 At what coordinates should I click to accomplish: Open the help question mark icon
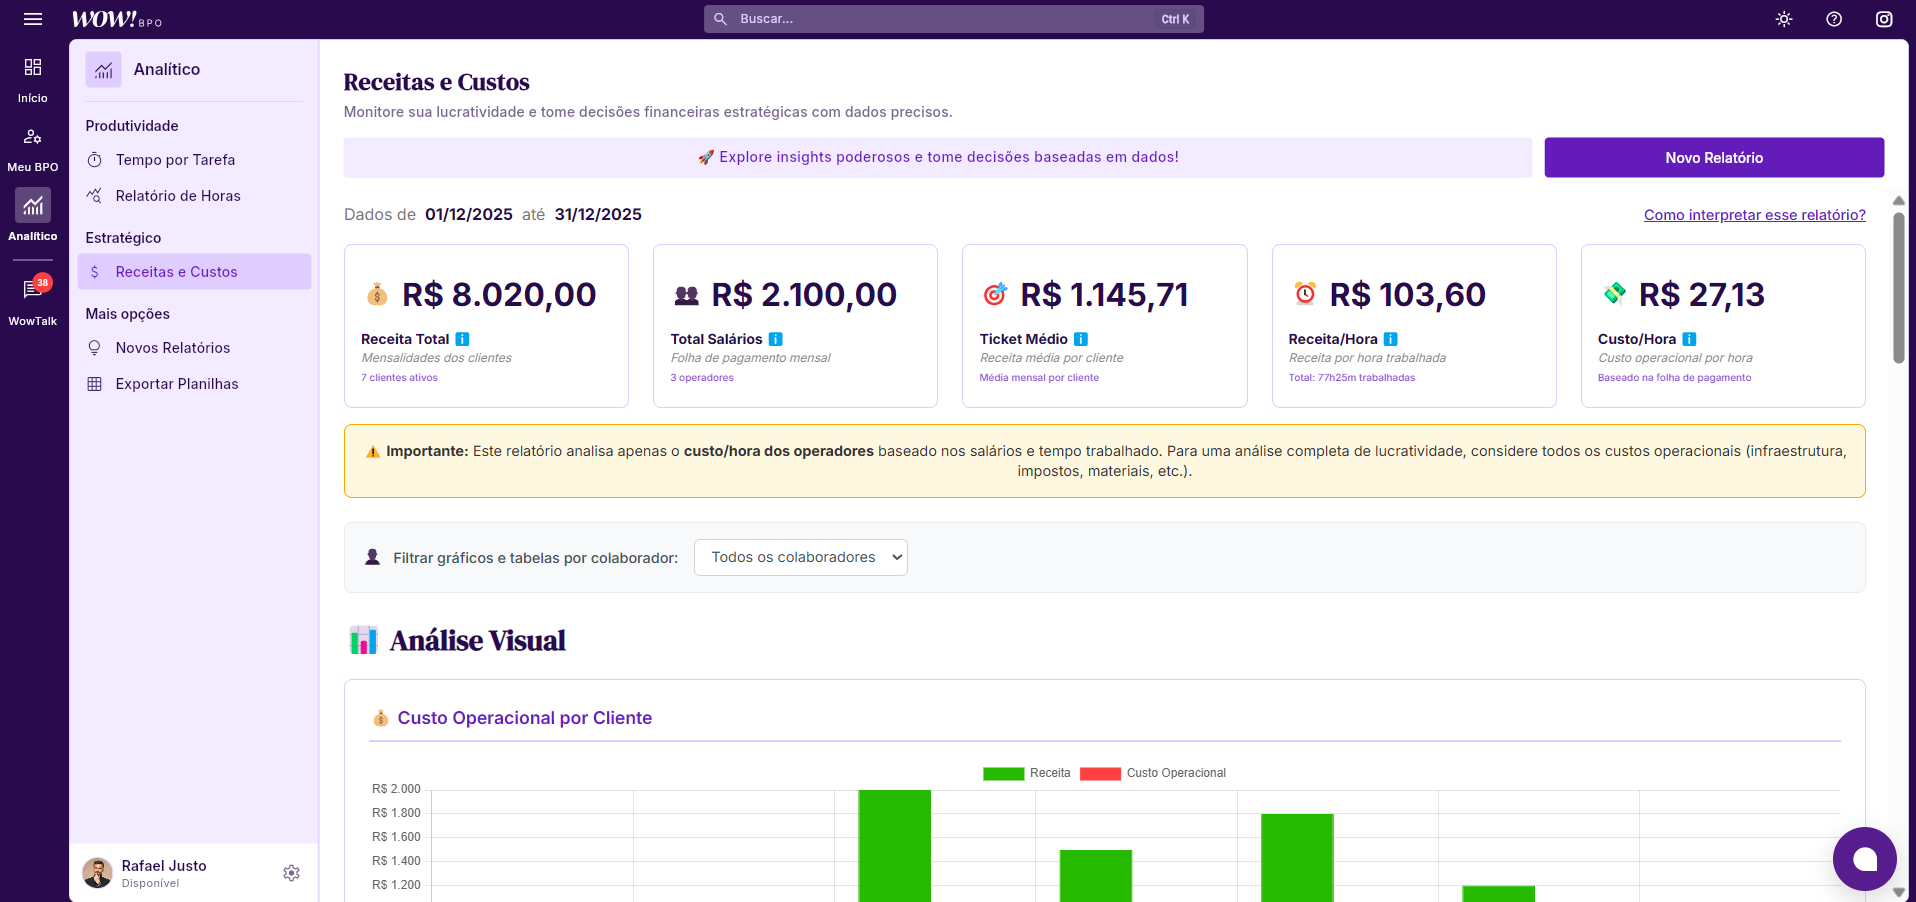[1834, 19]
